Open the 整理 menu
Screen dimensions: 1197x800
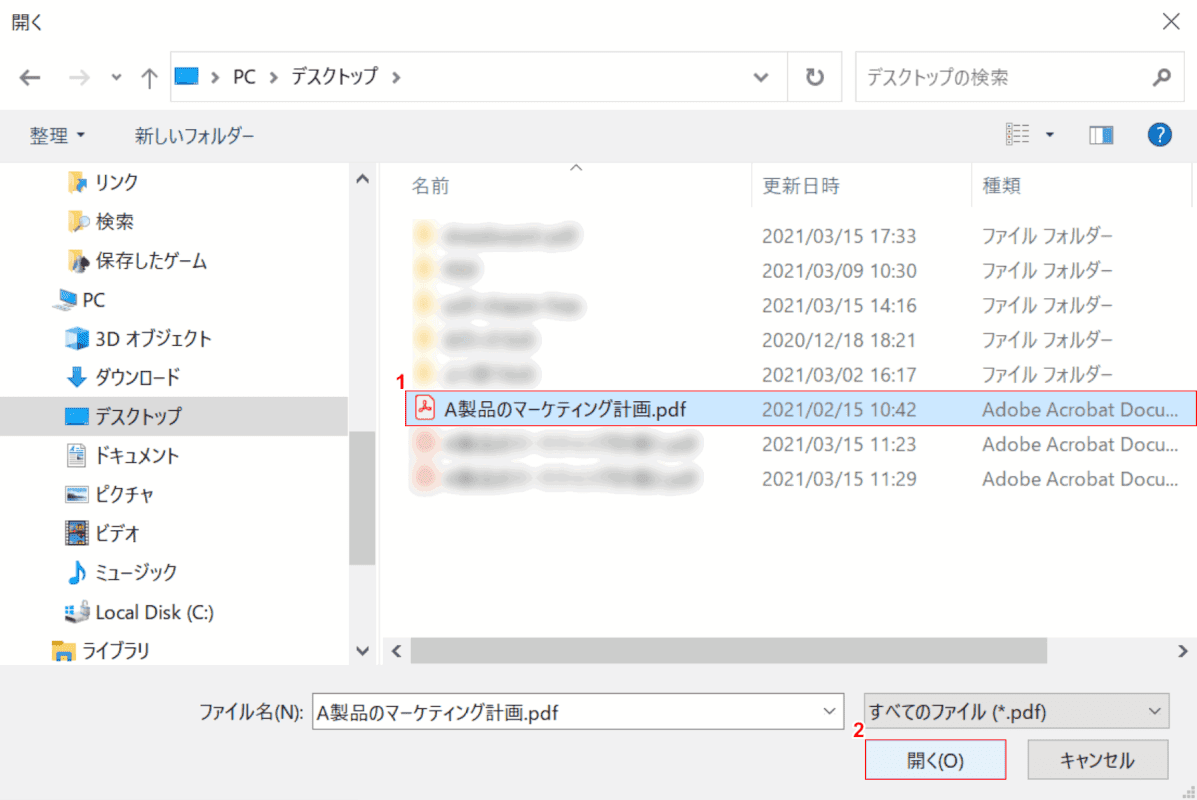(x=57, y=136)
